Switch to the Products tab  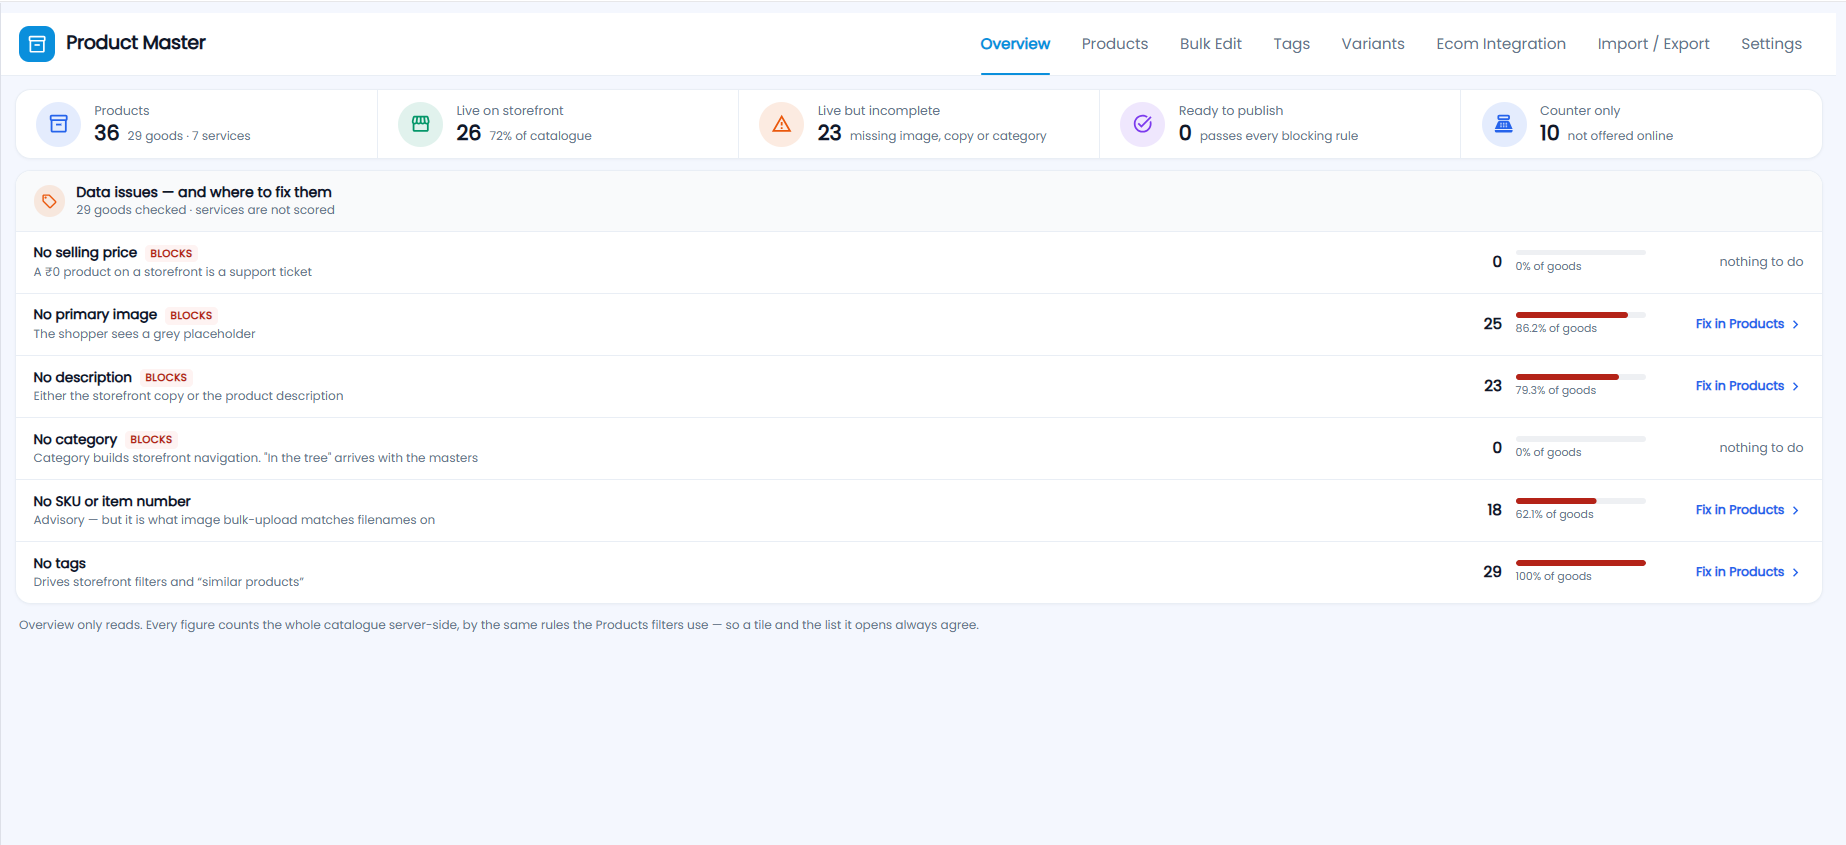tap(1115, 44)
